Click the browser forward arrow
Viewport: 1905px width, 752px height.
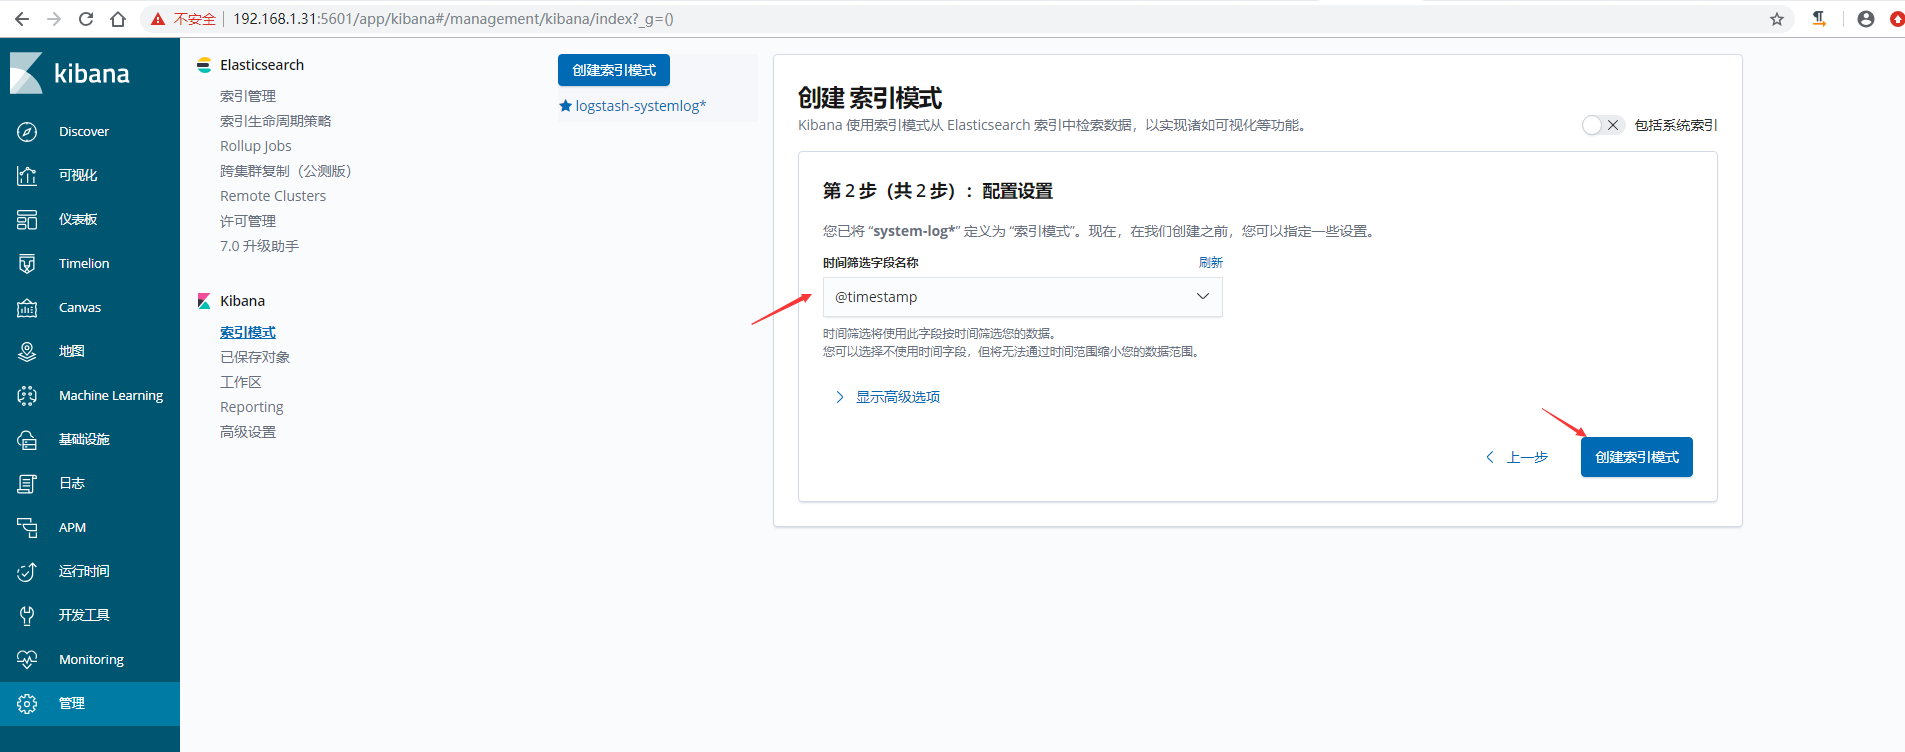pos(54,19)
